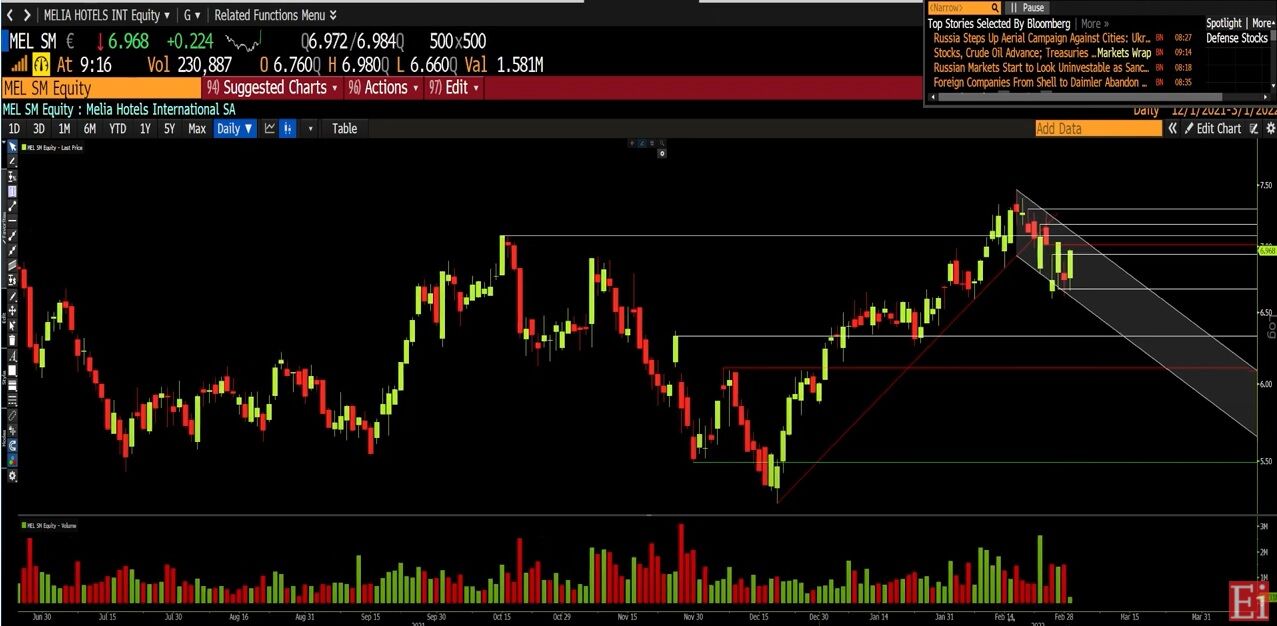Go back with the left arrow
The image size is (1277, 626).
(10, 15)
